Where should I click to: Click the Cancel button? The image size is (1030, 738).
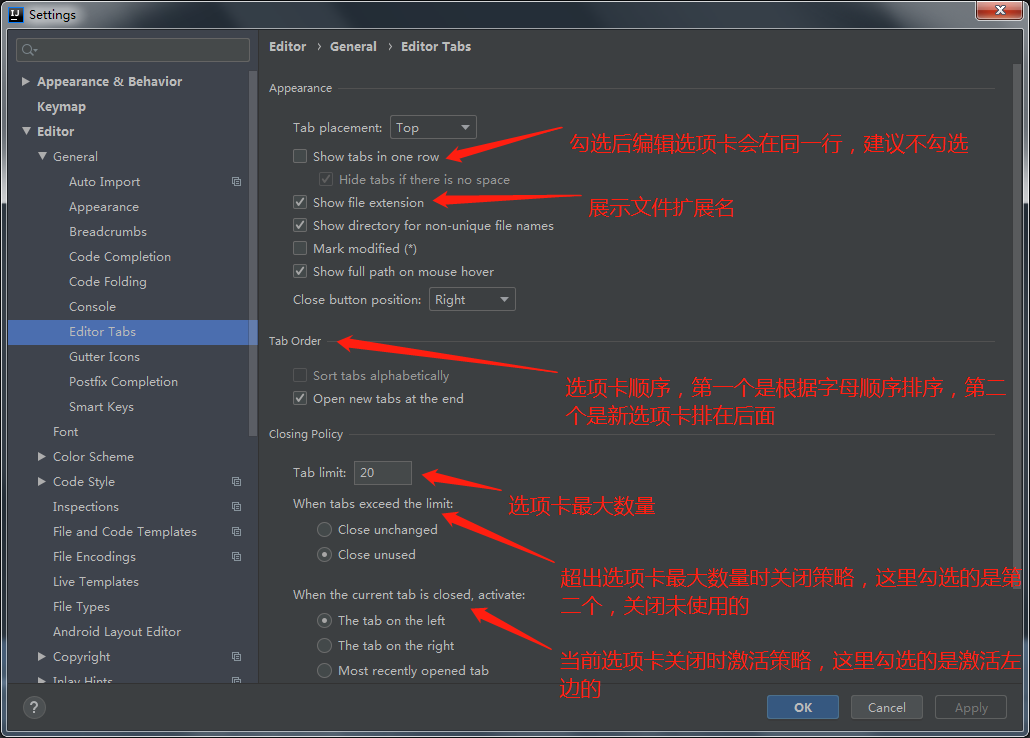[886, 707]
